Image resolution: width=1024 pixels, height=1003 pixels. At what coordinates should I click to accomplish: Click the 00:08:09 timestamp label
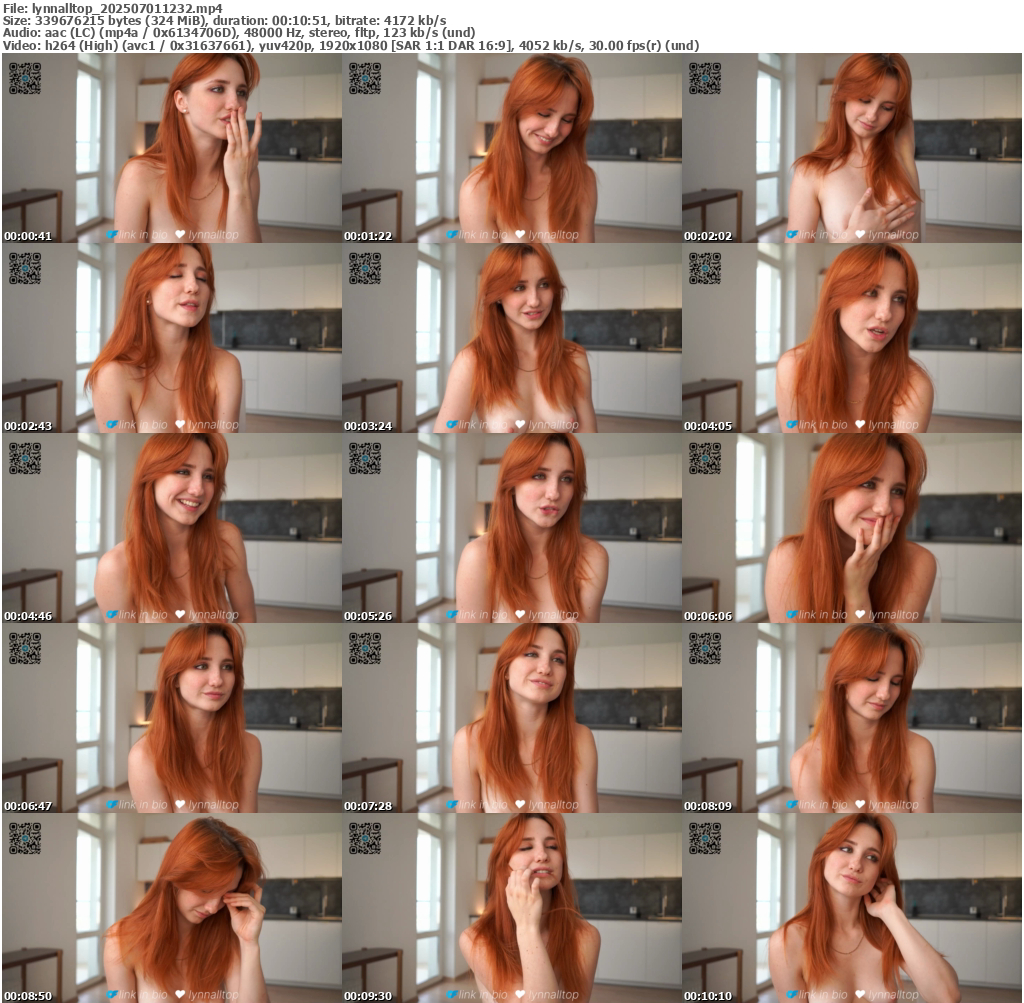708,806
